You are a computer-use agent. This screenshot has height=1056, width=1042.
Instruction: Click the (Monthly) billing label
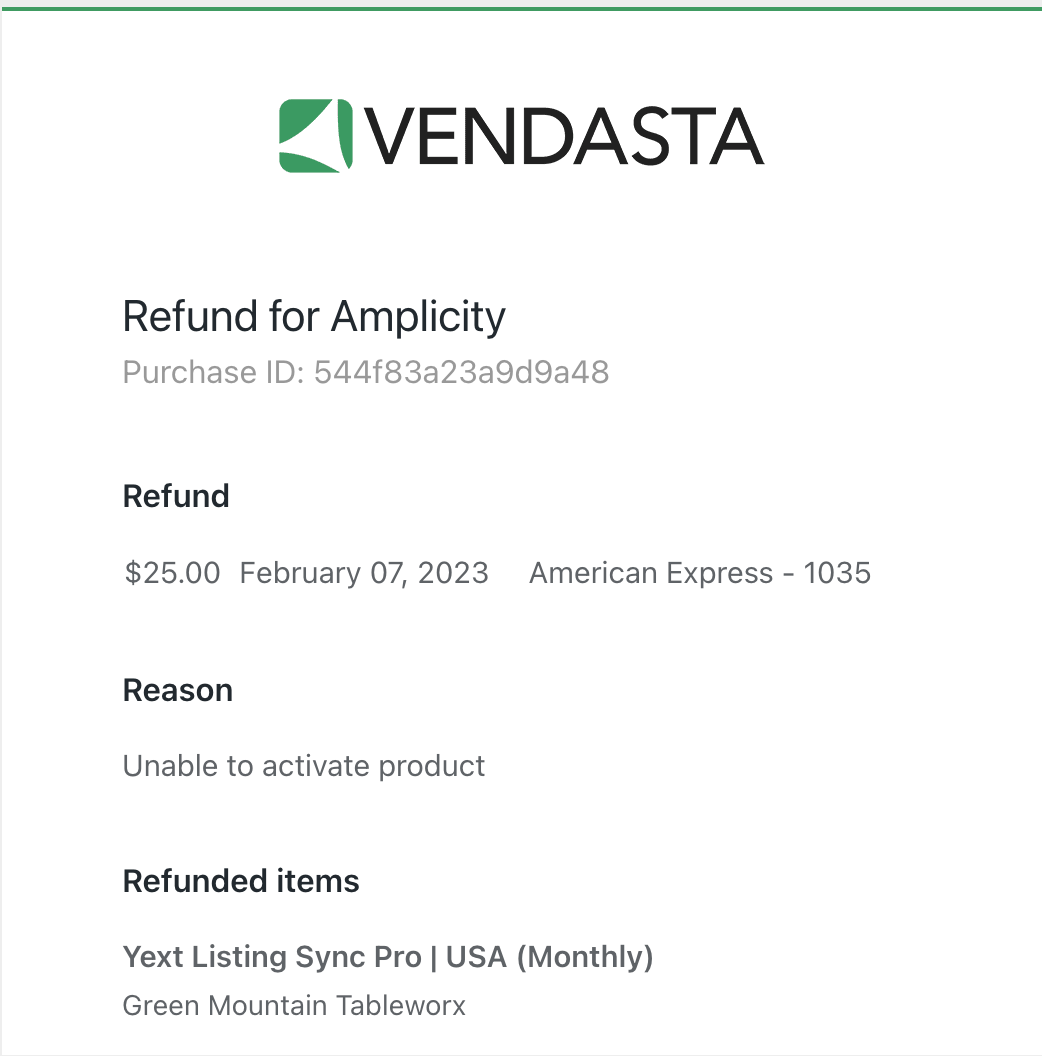pyautogui.click(x=585, y=958)
